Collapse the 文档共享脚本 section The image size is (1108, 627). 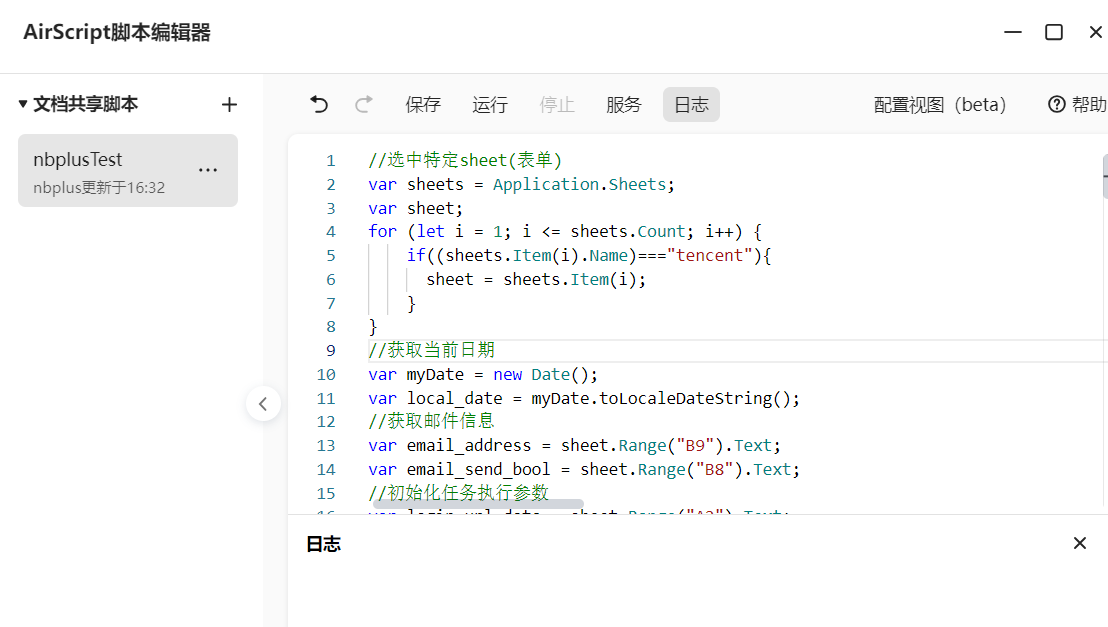(23, 104)
